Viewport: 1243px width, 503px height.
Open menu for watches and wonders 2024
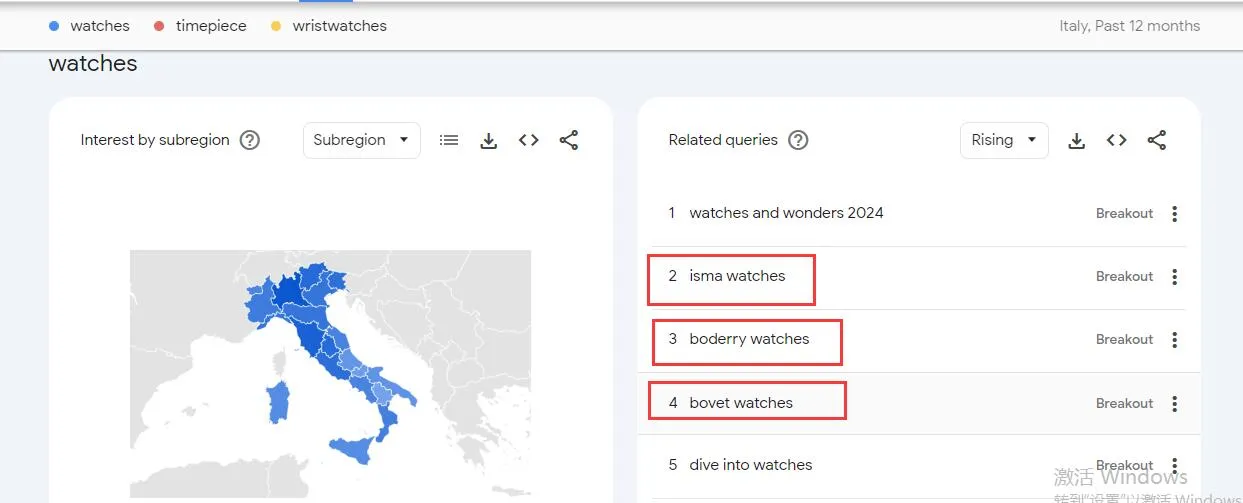tap(1175, 214)
